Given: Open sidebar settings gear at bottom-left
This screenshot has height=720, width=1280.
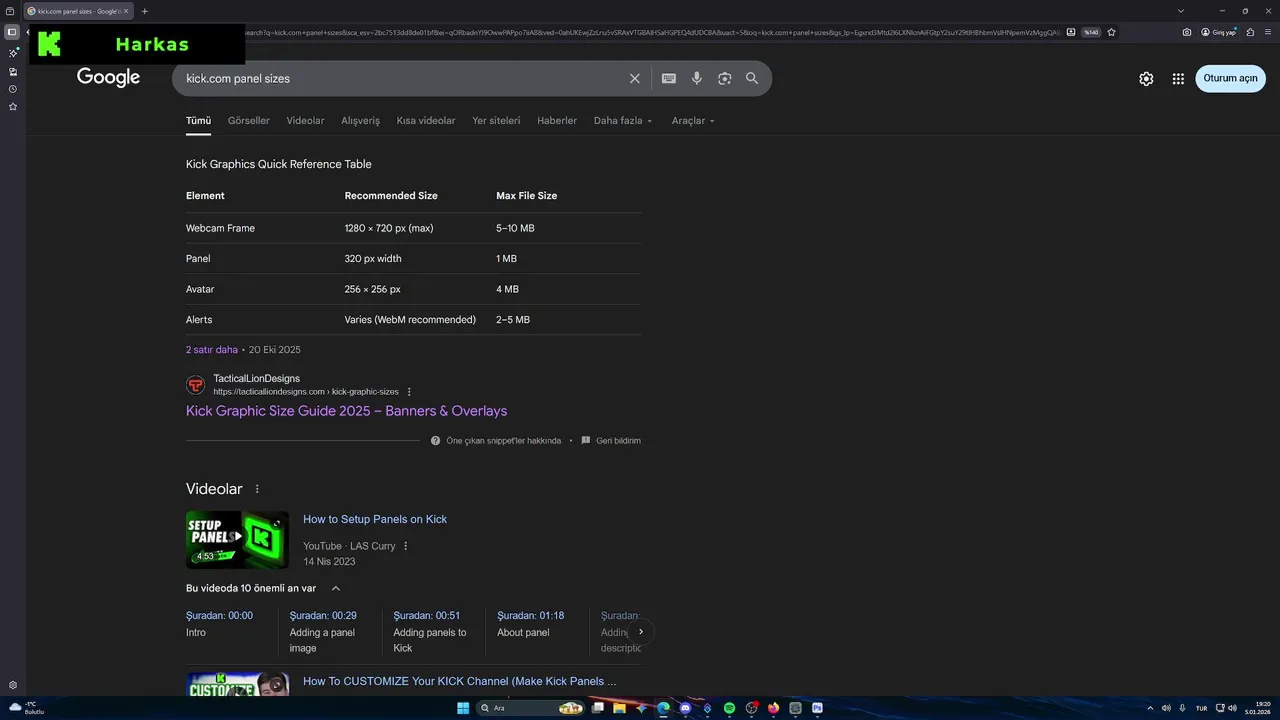Looking at the screenshot, I should tap(13, 685).
